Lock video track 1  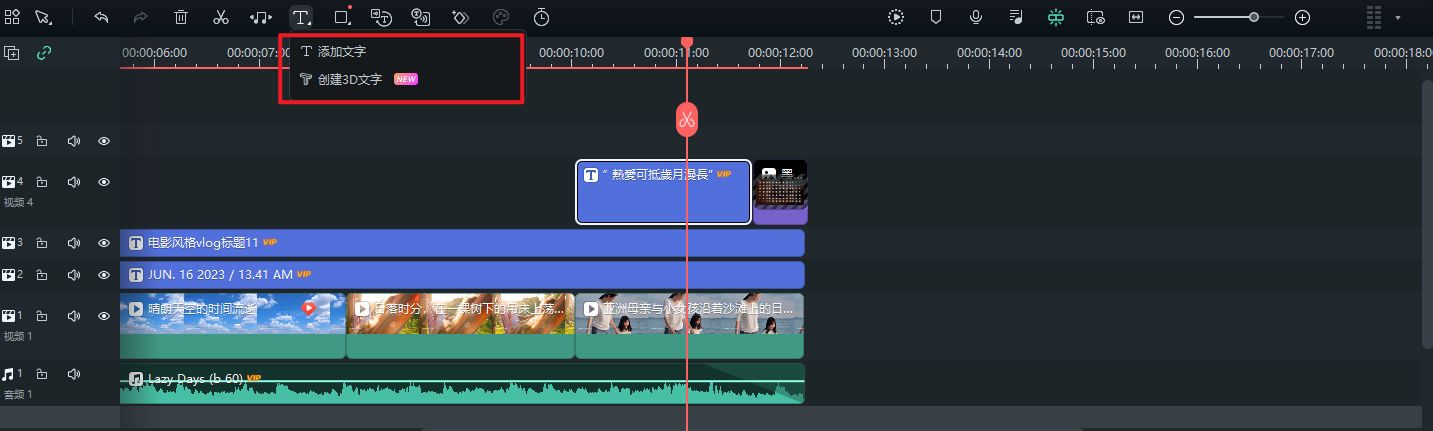(42, 316)
